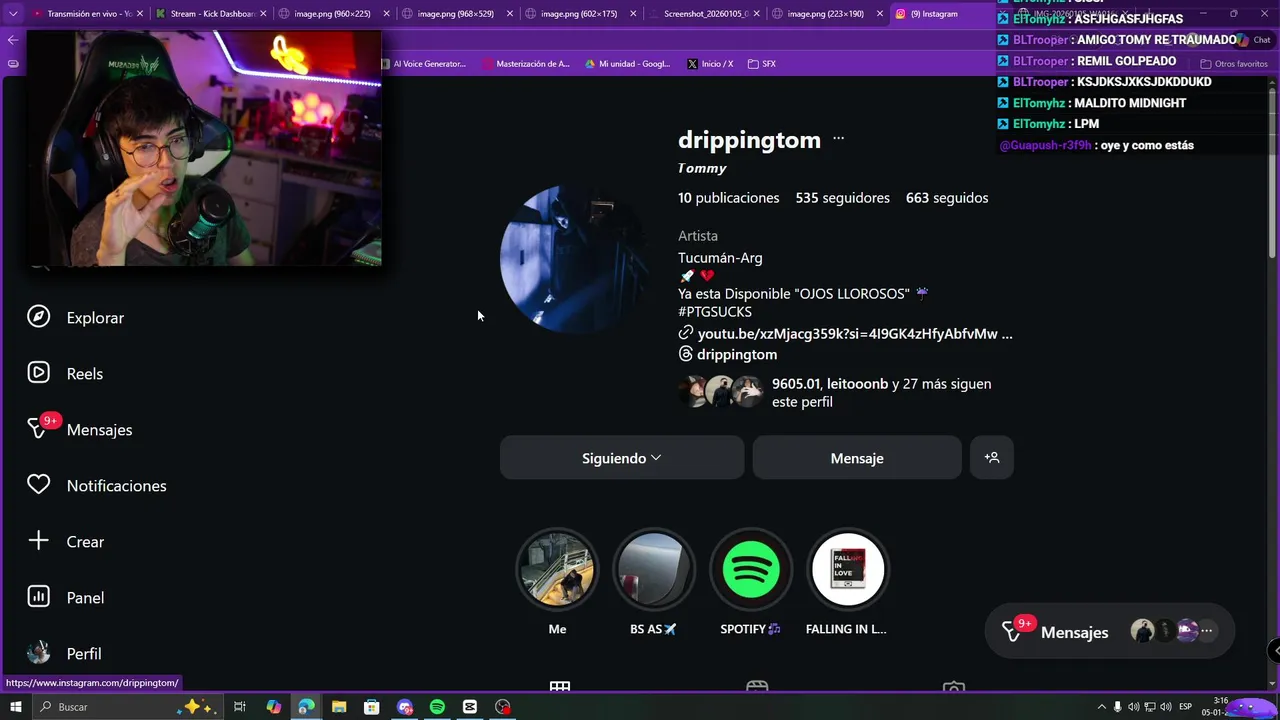This screenshot has height=720, width=1280.
Task: Switch to the Reels profile tab icon
Action: pyautogui.click(x=757, y=687)
